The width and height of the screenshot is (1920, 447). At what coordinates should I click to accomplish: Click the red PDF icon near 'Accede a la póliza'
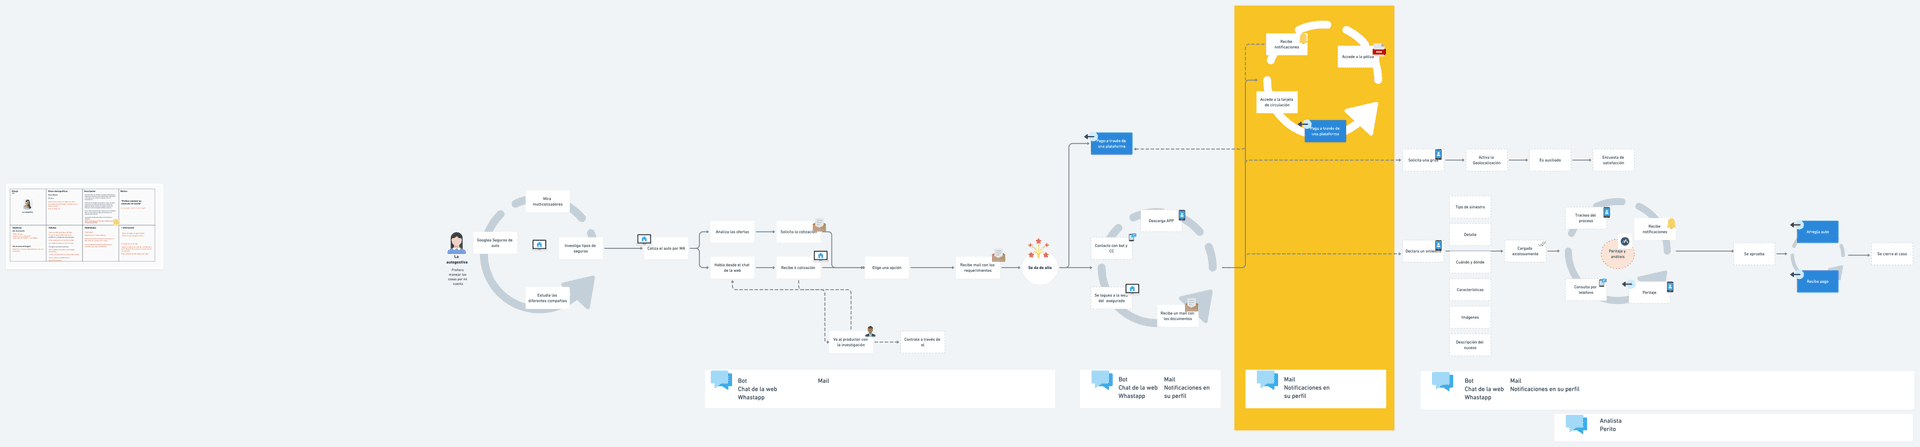(x=1379, y=49)
